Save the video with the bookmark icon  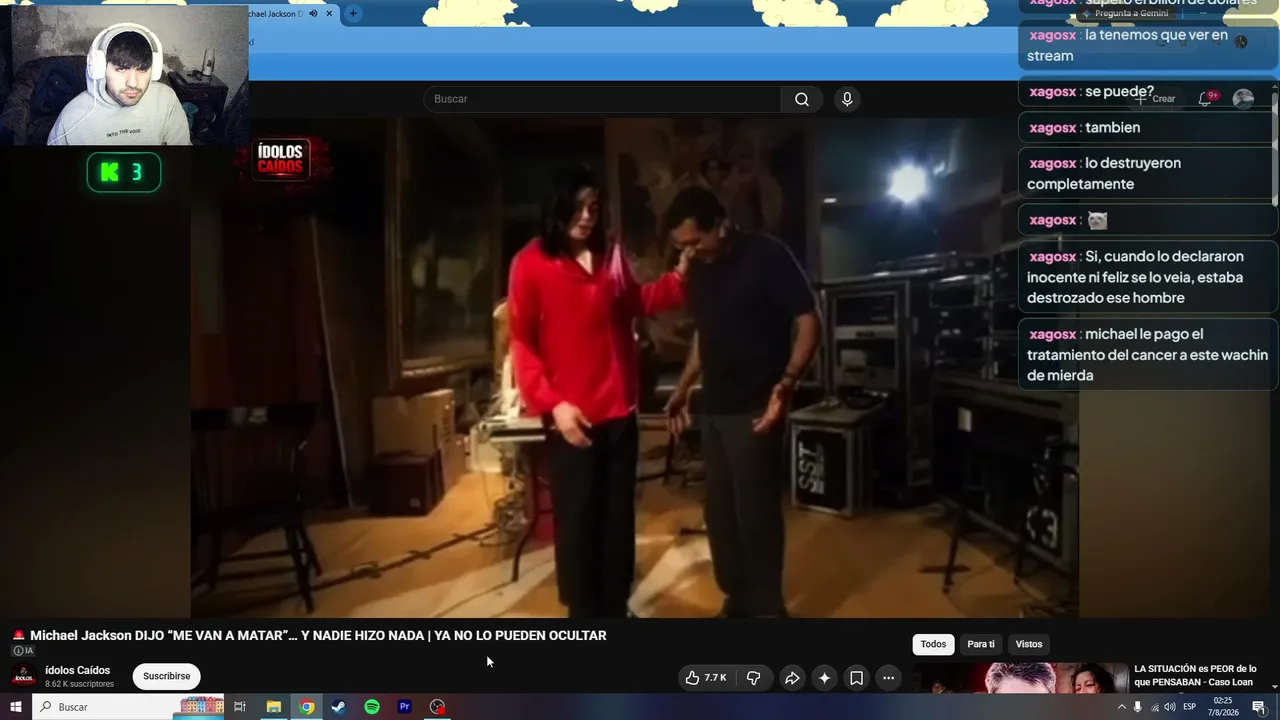click(857, 678)
